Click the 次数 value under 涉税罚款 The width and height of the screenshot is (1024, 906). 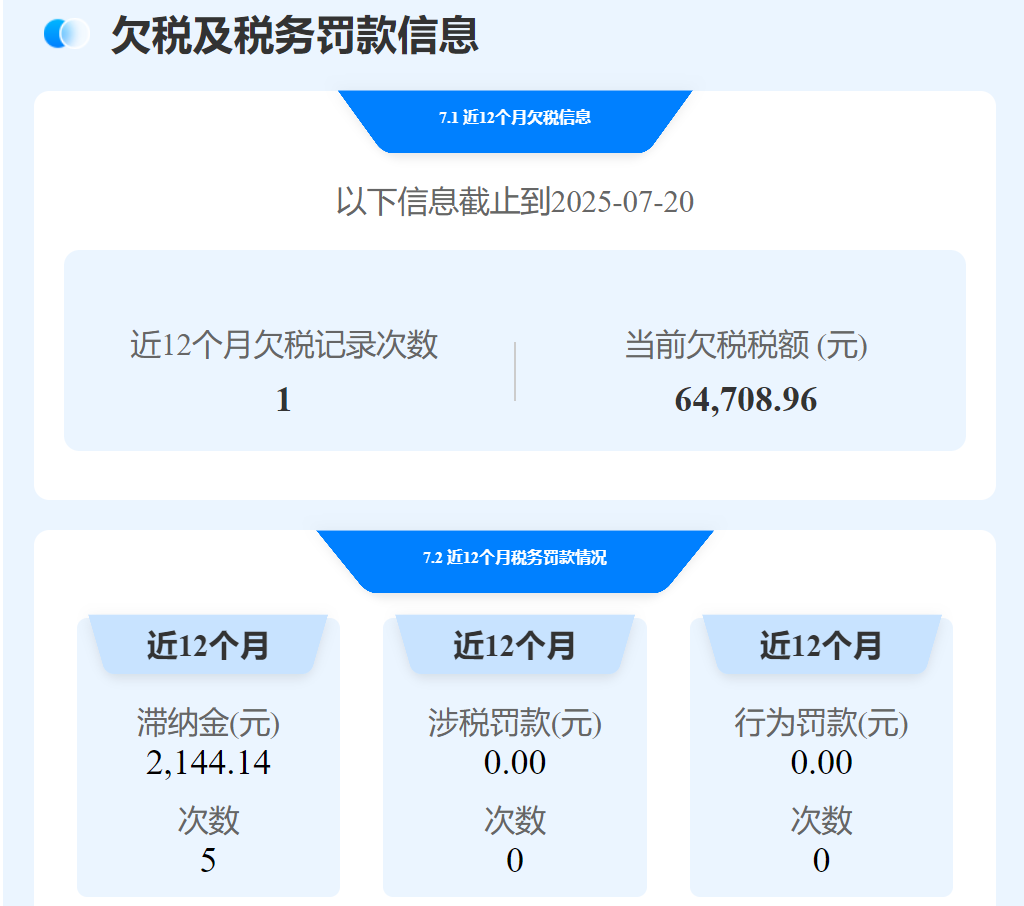tap(514, 859)
